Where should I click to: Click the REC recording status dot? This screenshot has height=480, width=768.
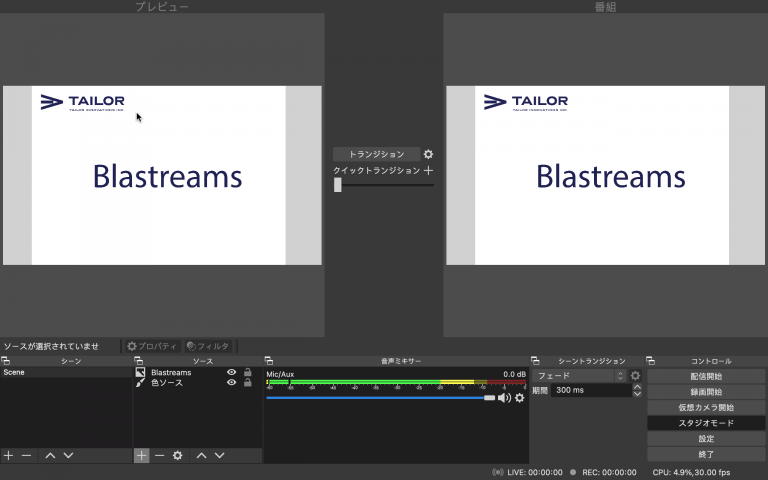(573, 472)
